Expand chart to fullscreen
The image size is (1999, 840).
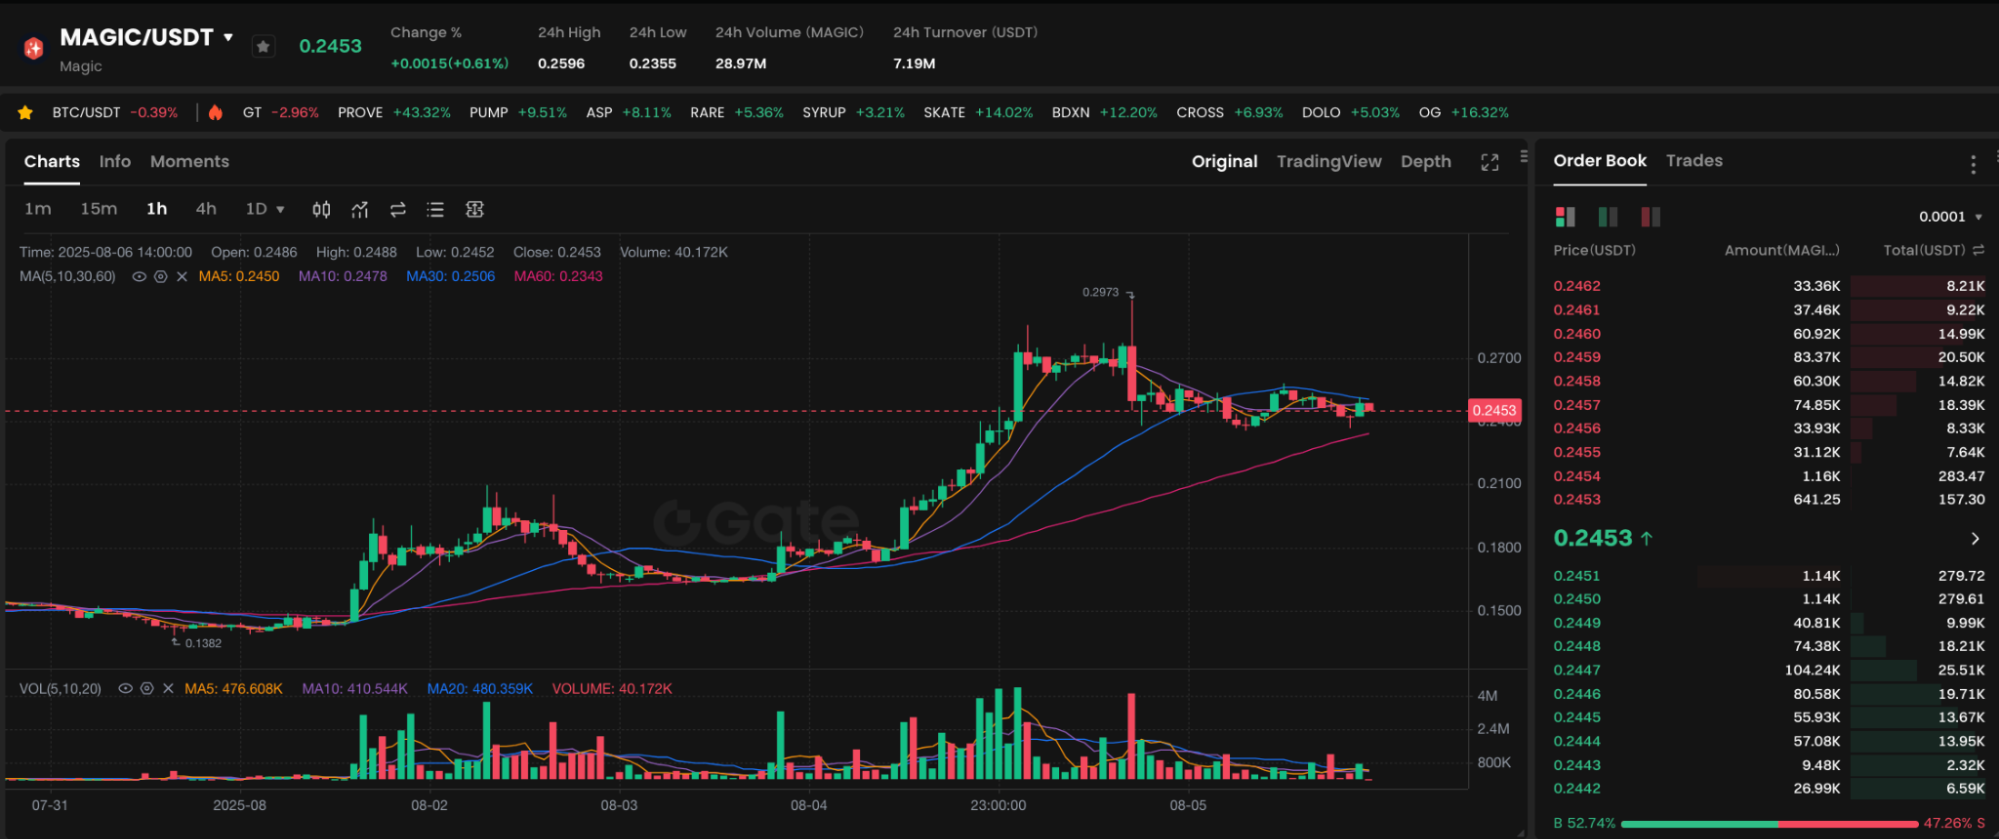click(1490, 162)
